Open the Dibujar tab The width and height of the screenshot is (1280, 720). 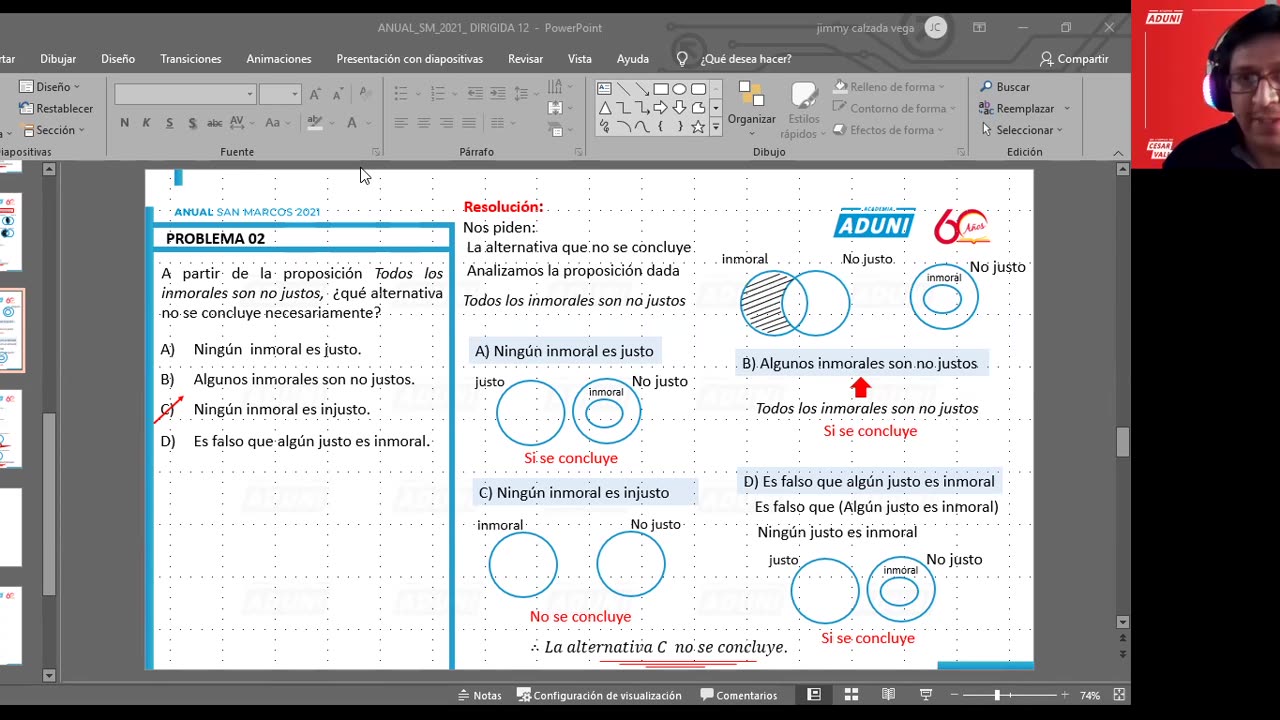coord(58,59)
